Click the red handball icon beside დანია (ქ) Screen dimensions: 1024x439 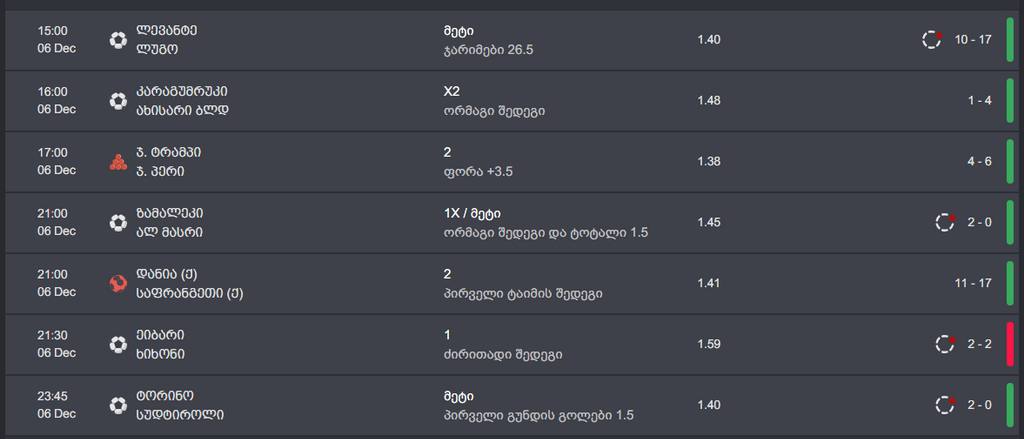tap(119, 284)
